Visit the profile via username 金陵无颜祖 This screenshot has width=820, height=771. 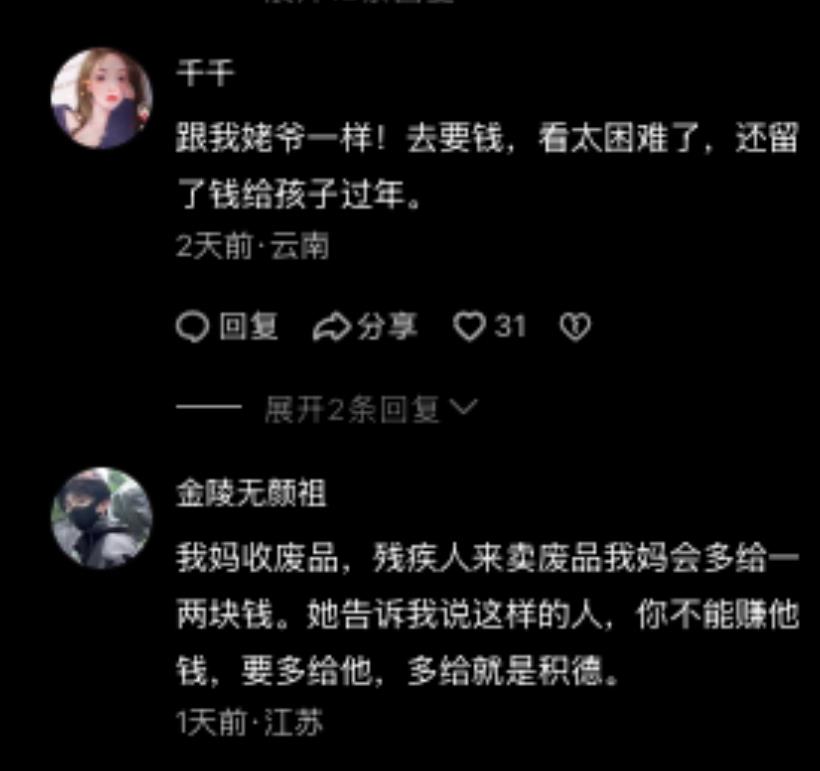point(251,493)
